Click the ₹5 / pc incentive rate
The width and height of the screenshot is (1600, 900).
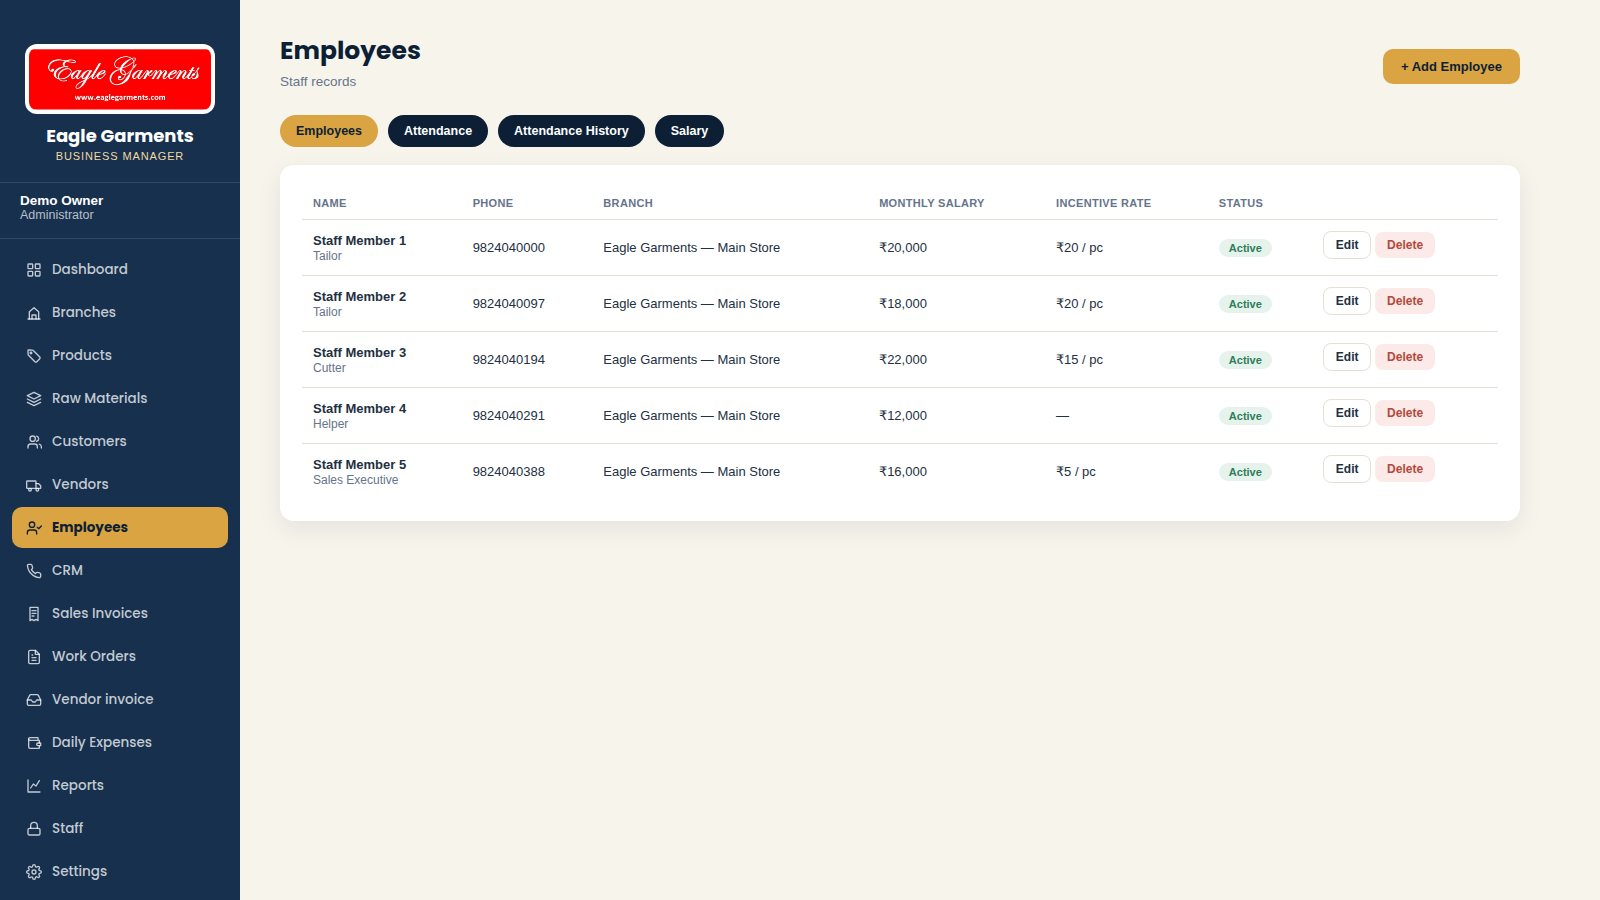pos(1076,472)
